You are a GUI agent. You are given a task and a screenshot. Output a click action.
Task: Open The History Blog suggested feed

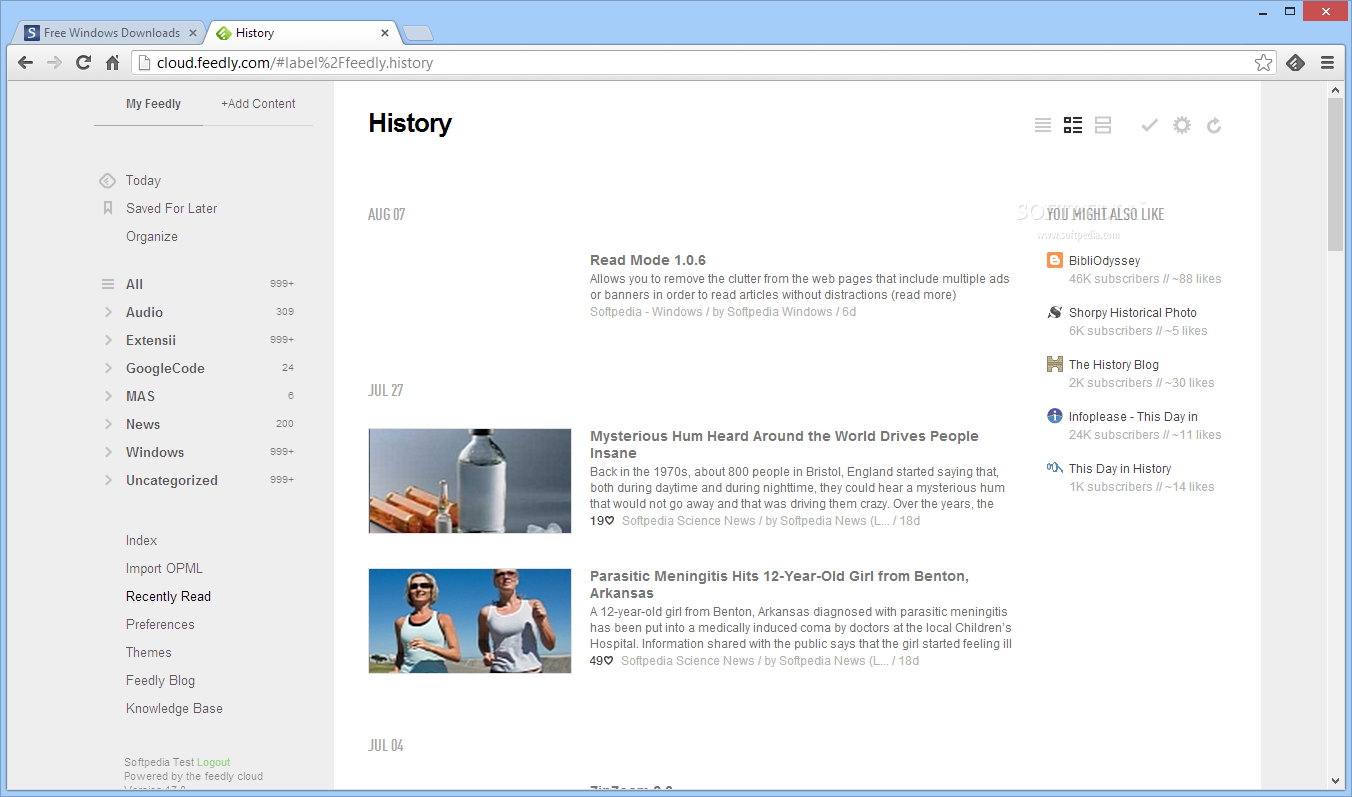[x=1114, y=365]
